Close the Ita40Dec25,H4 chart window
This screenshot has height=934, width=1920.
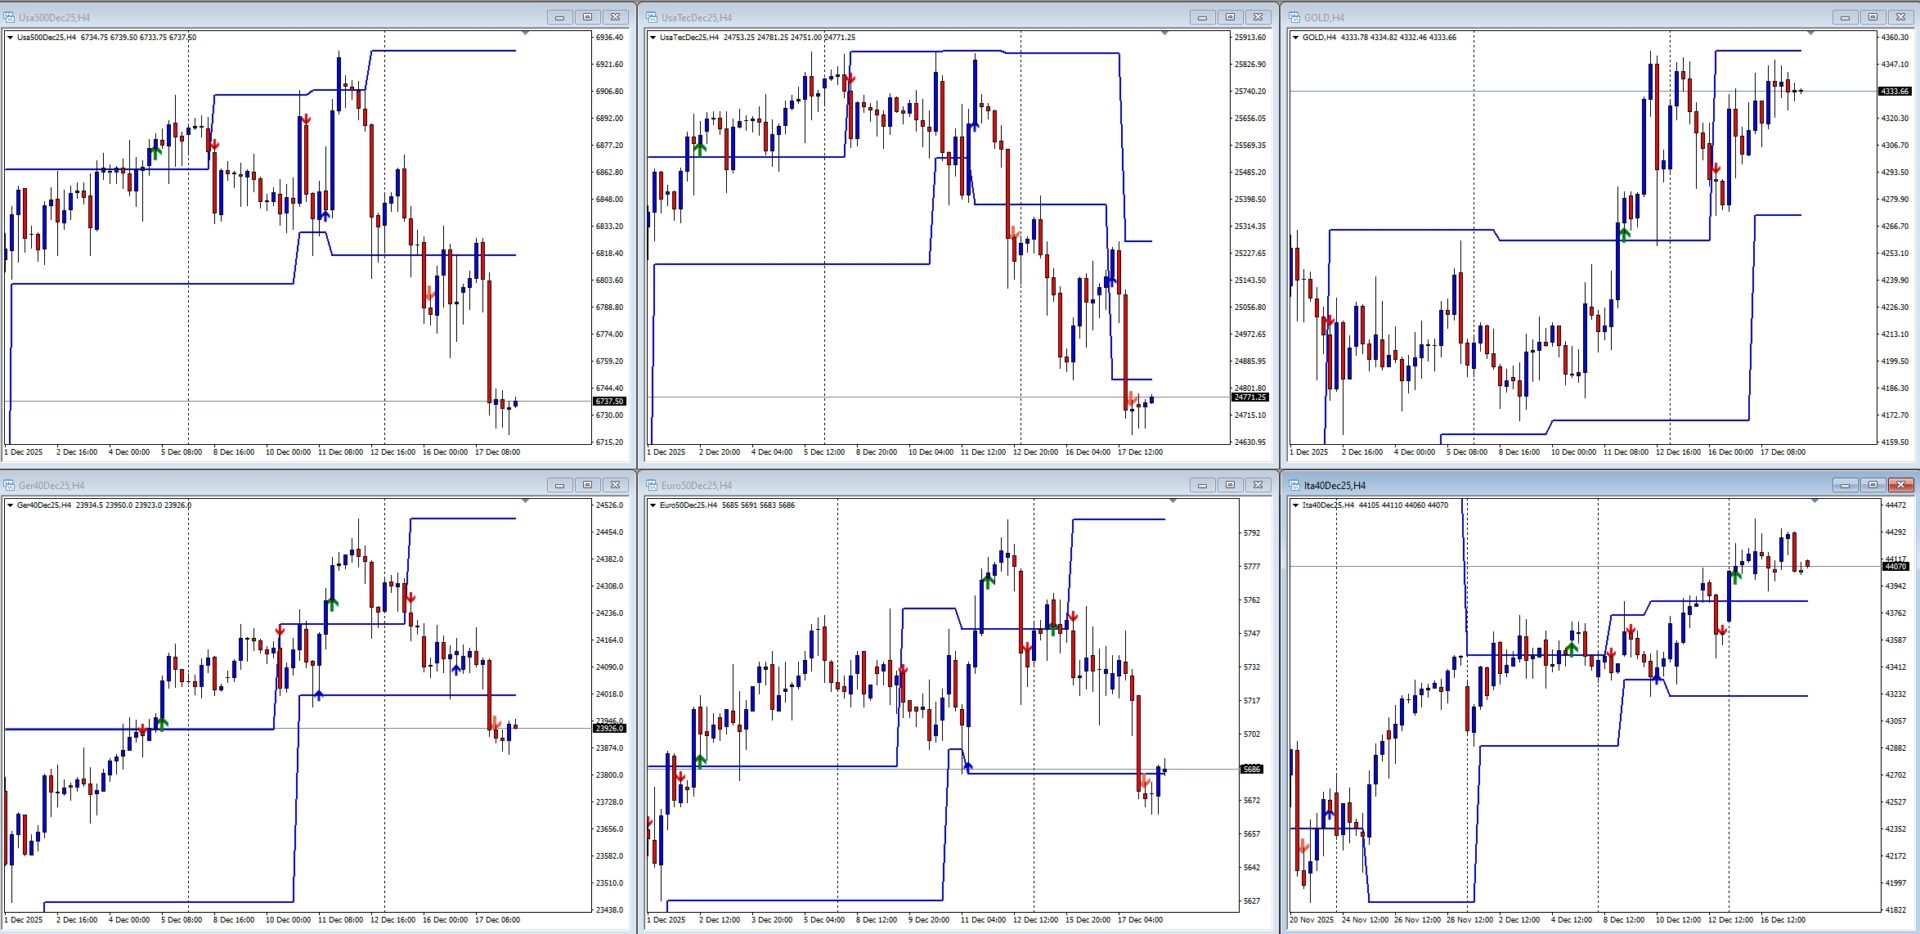tap(1900, 485)
